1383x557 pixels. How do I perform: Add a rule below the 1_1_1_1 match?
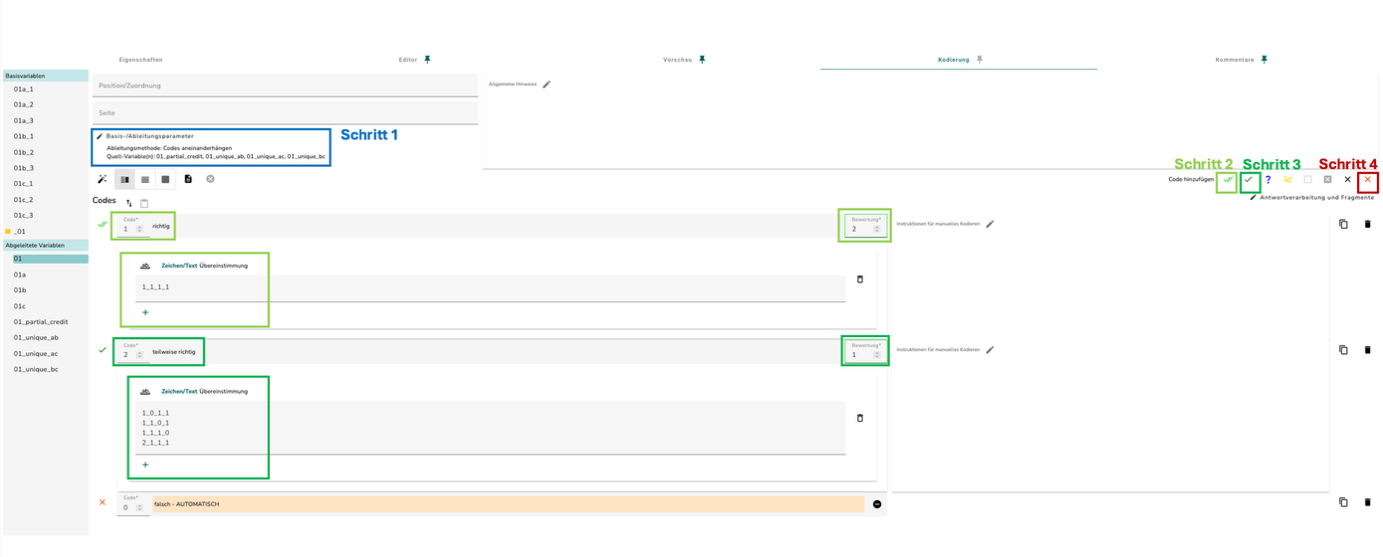(145, 312)
